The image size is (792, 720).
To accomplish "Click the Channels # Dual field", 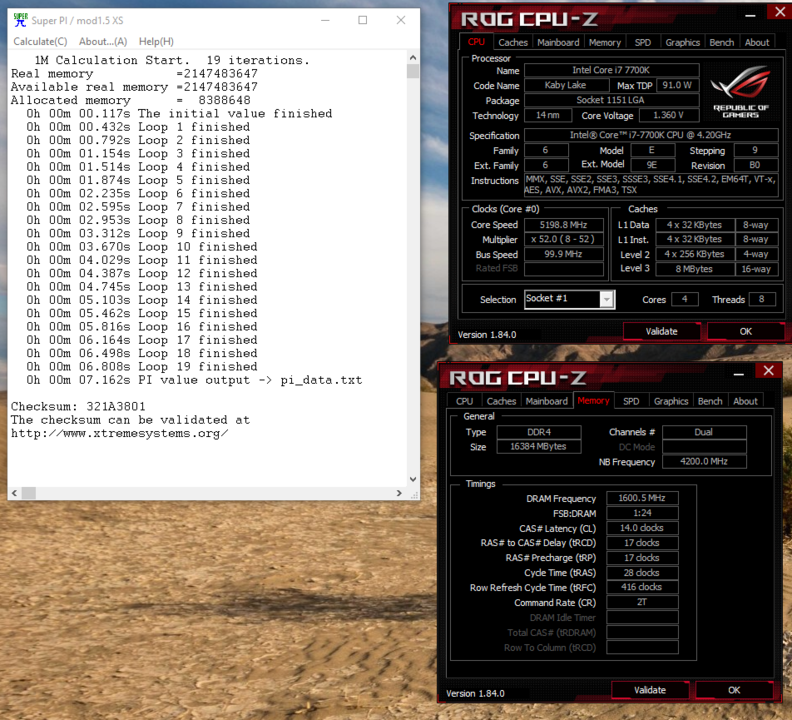I will [704, 432].
